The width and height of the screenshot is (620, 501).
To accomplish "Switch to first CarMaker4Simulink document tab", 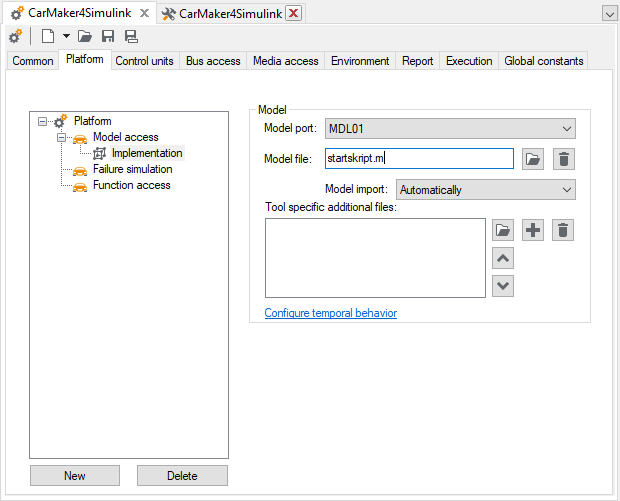I will pyautogui.click(x=79, y=13).
